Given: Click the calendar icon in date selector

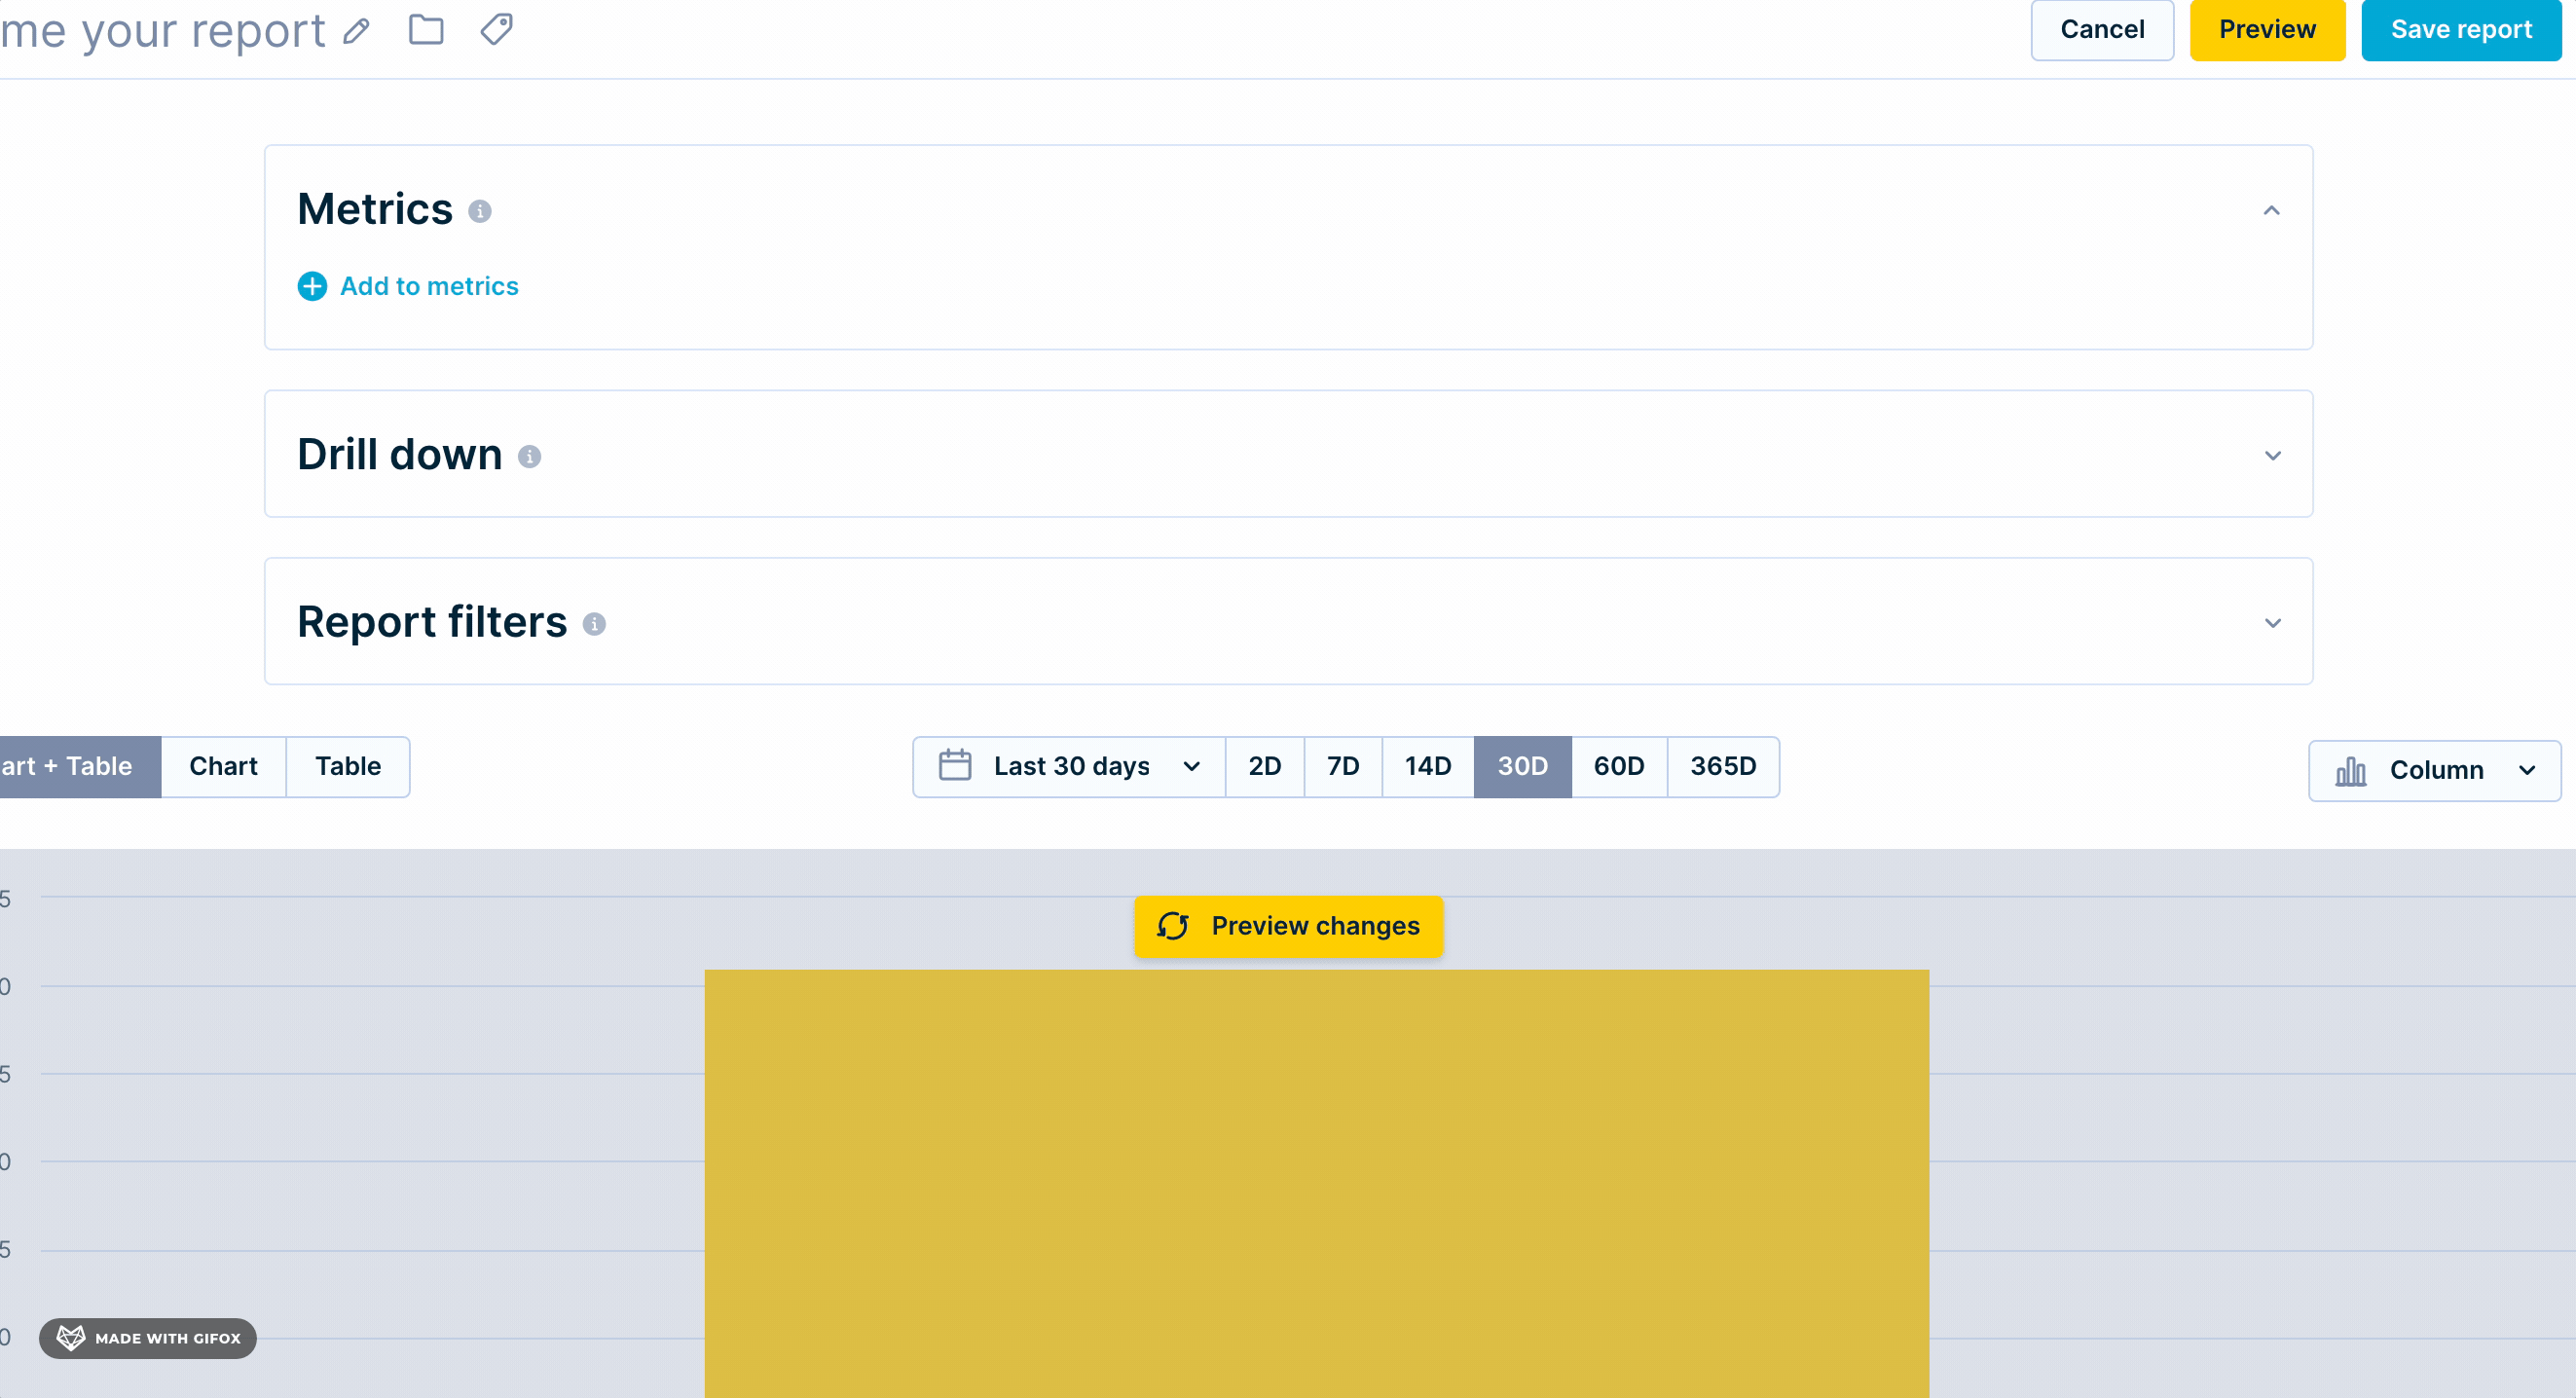Looking at the screenshot, I should pos(955,766).
